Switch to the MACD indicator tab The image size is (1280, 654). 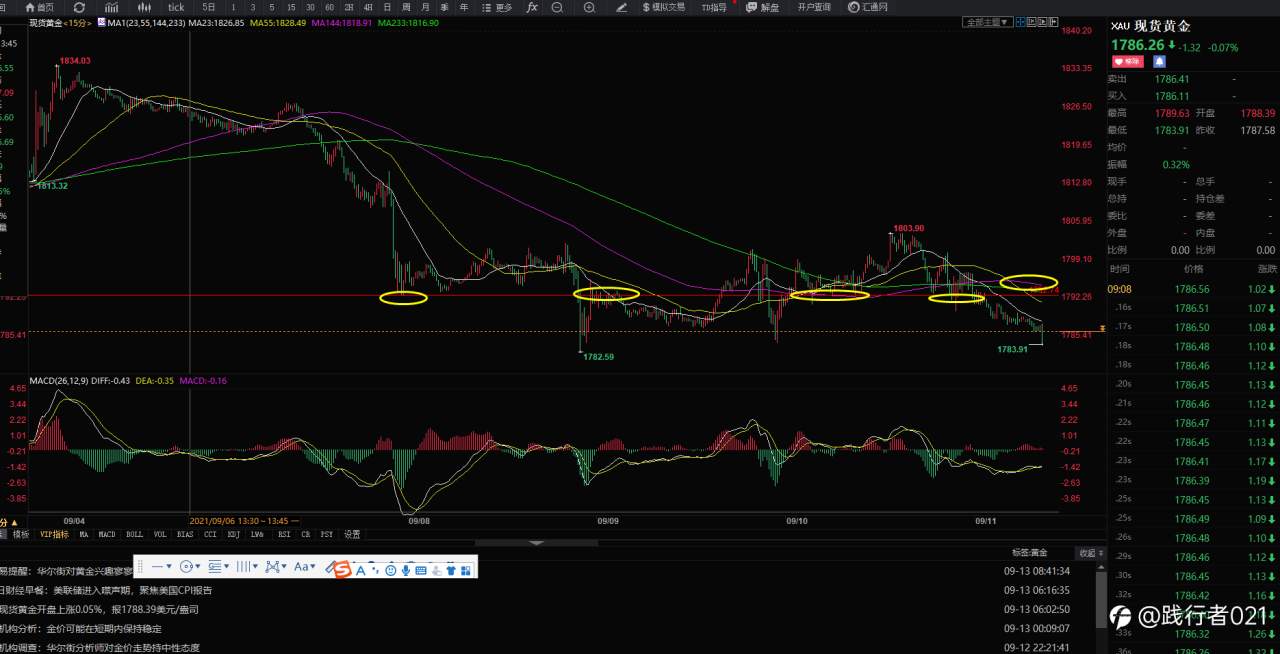(107, 534)
